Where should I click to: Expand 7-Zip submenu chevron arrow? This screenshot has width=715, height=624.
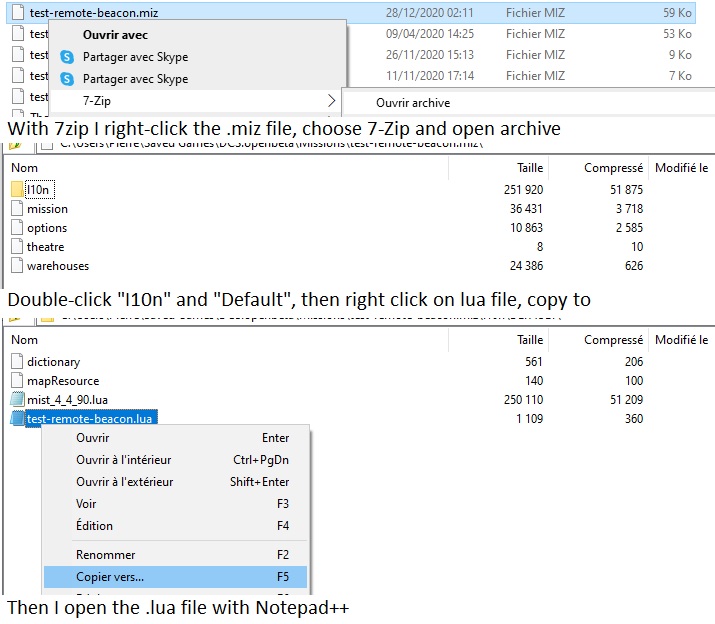point(332,101)
